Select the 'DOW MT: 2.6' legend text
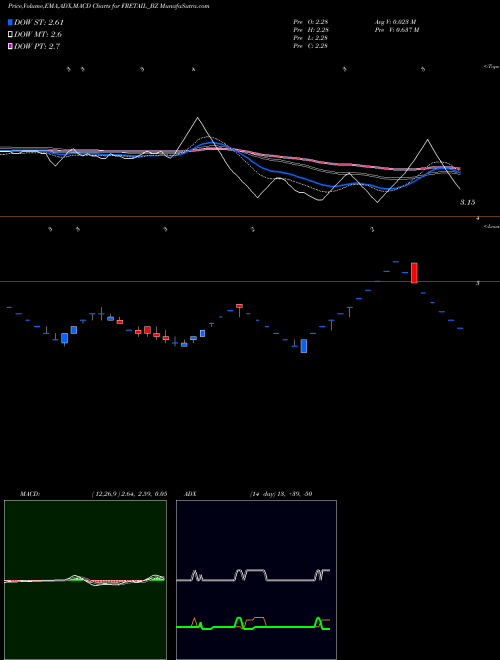500x660 pixels. tap(38, 35)
